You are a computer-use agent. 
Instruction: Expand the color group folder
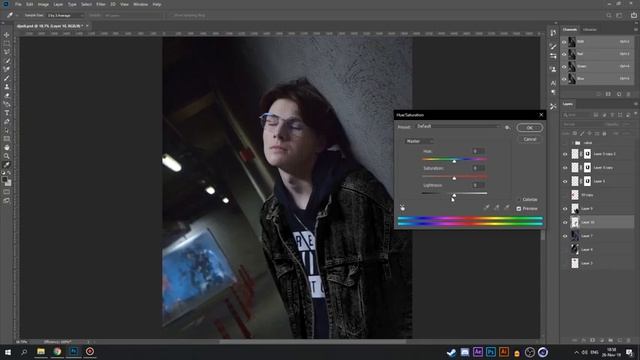[x=573, y=143]
